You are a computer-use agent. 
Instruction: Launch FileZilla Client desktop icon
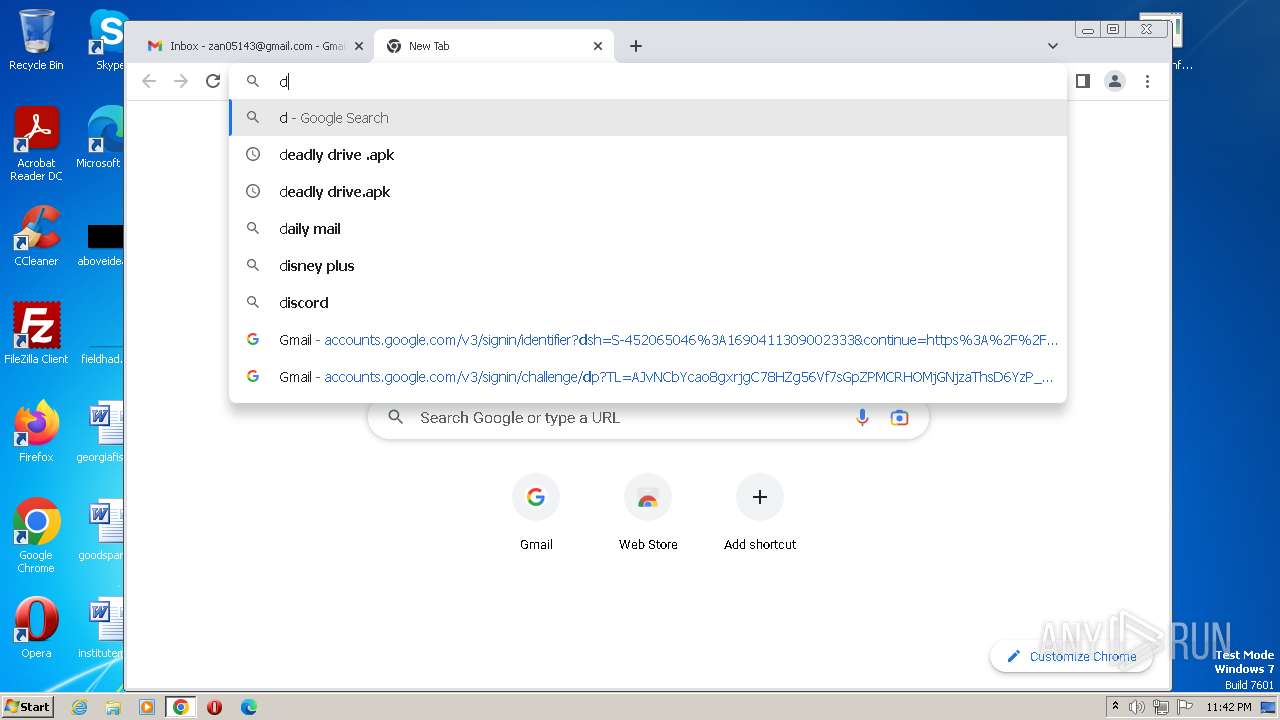[36, 334]
